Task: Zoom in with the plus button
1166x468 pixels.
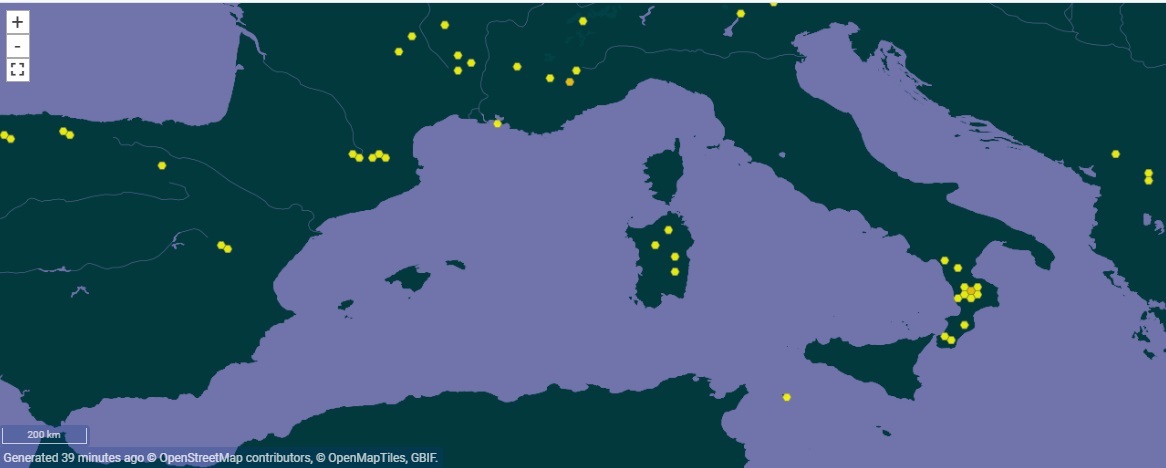Action: 18,22
